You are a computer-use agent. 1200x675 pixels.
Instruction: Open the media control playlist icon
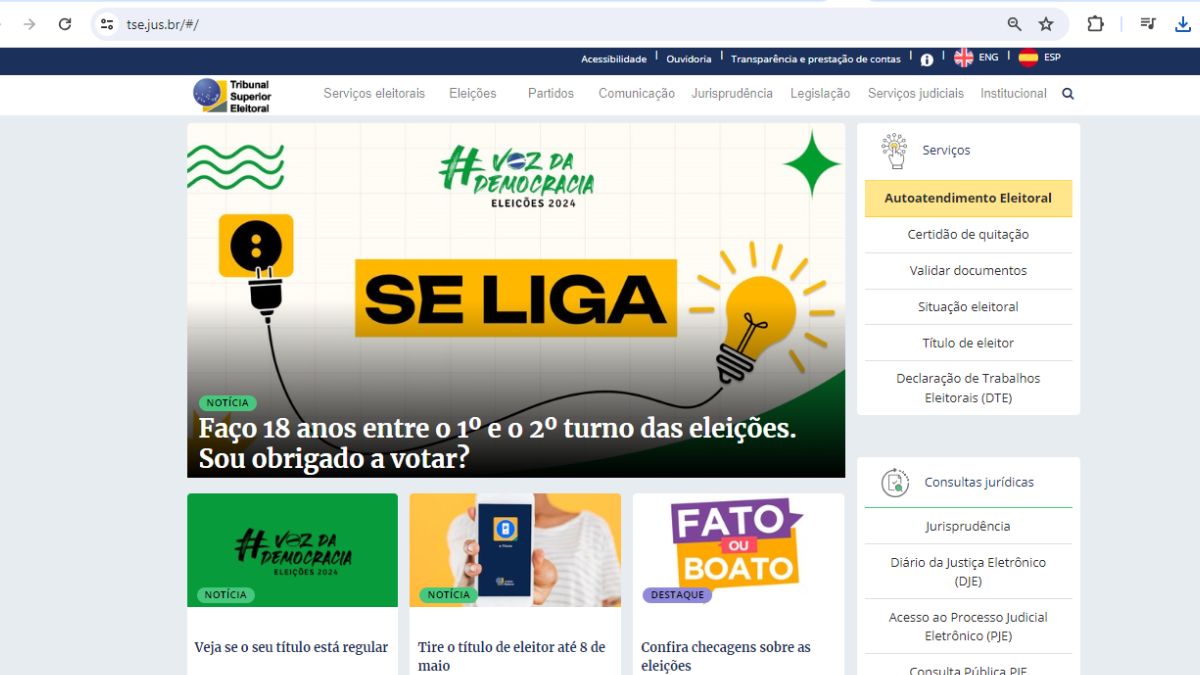(x=1148, y=24)
